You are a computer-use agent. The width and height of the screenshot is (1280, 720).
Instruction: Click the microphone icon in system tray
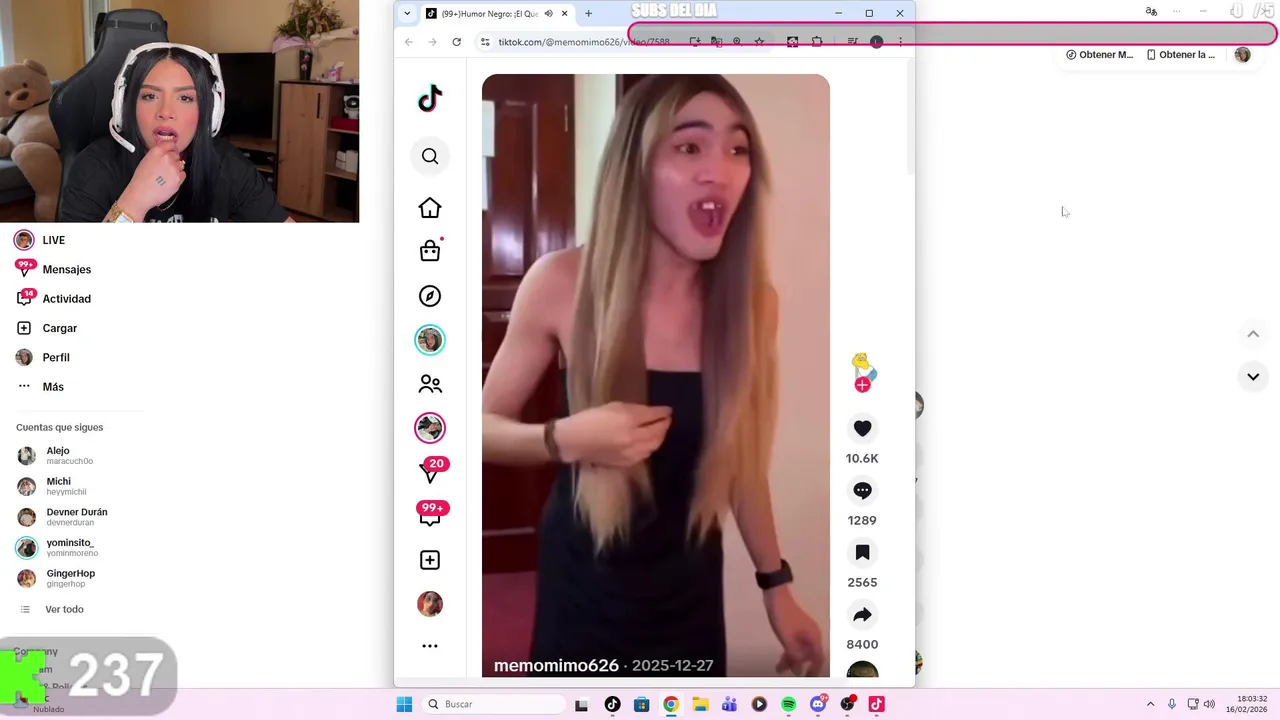pos(1172,704)
